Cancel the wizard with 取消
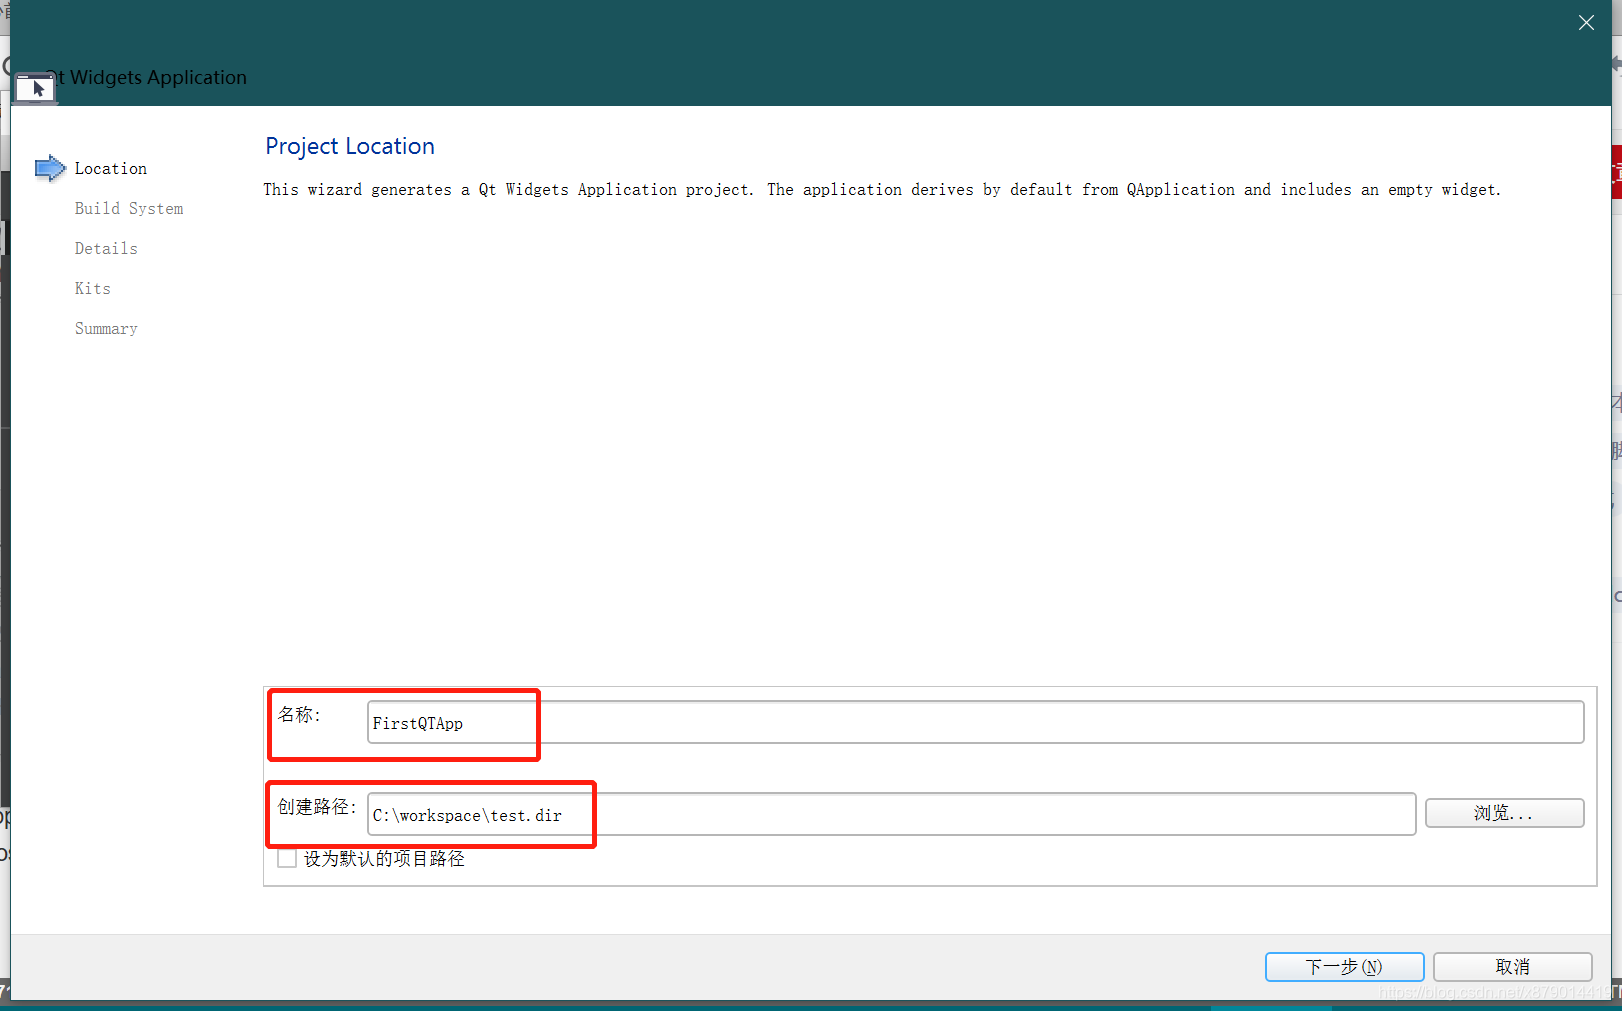 1512,966
